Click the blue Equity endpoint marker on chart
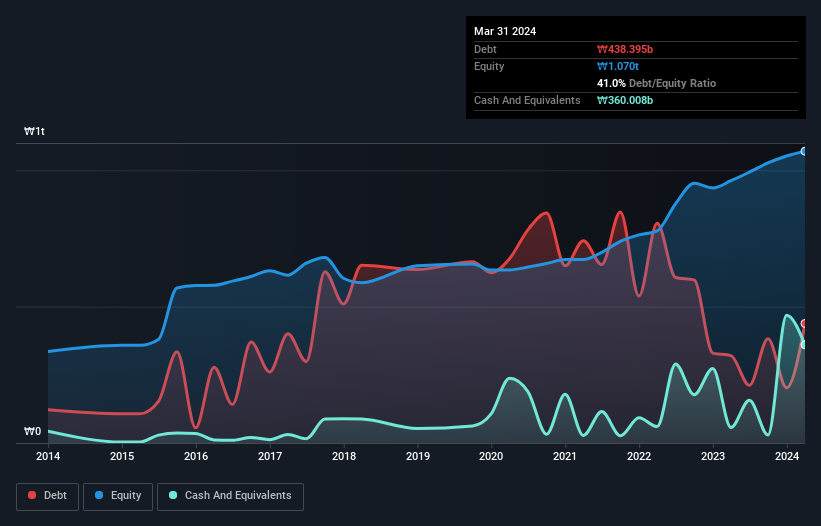Screen dimensions: 821x526 pyautogui.click(x=804, y=151)
